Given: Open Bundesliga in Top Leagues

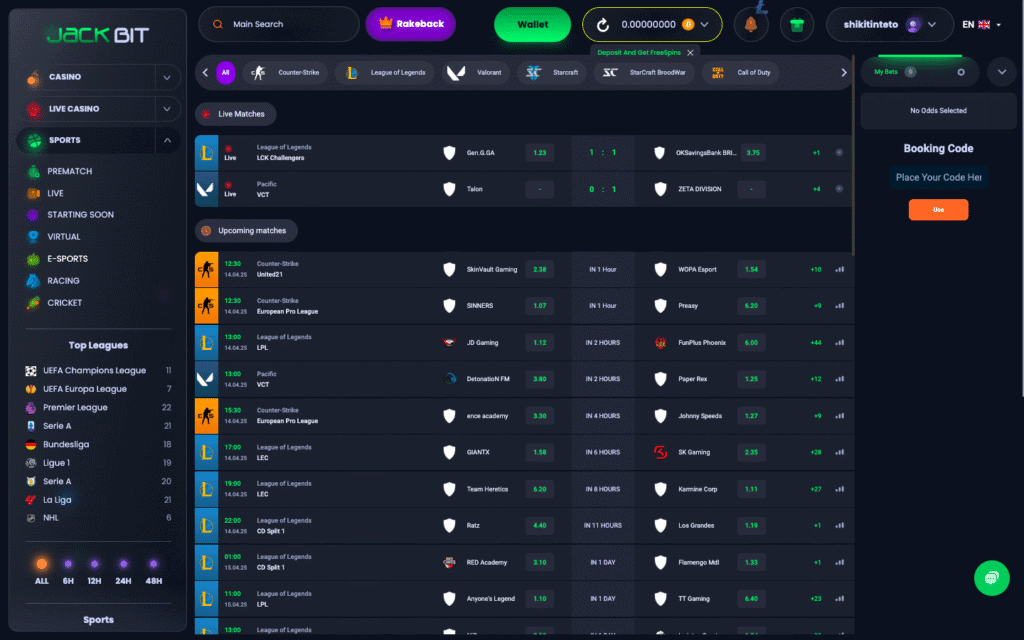Looking at the screenshot, I should pyautogui.click(x=98, y=444).
